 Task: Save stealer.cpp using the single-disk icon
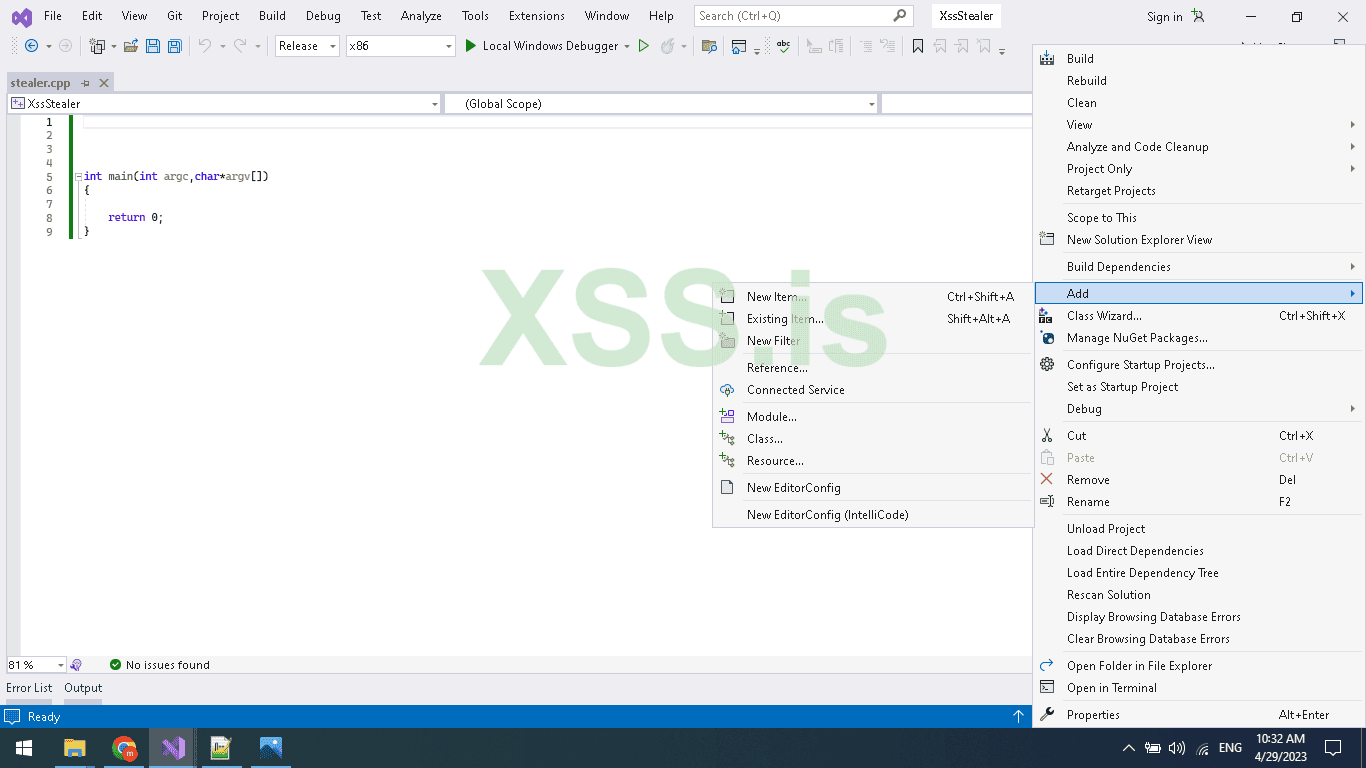(153, 46)
